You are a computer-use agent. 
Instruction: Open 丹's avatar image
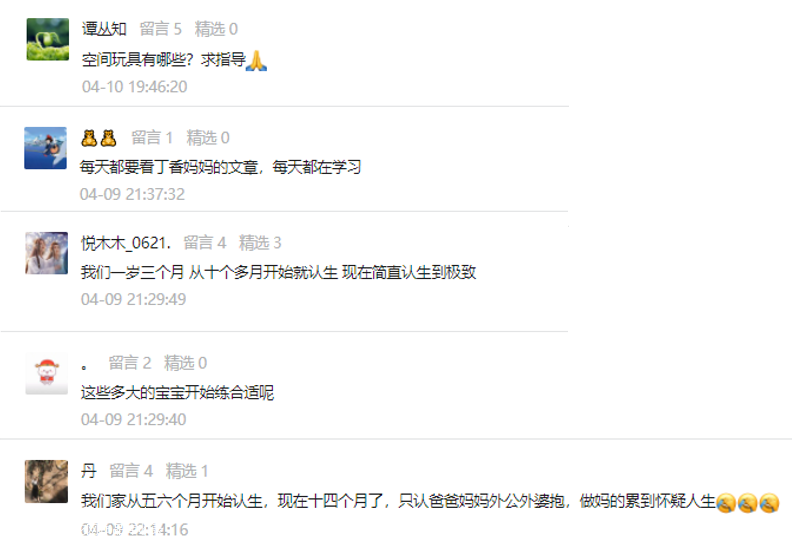pos(46,481)
